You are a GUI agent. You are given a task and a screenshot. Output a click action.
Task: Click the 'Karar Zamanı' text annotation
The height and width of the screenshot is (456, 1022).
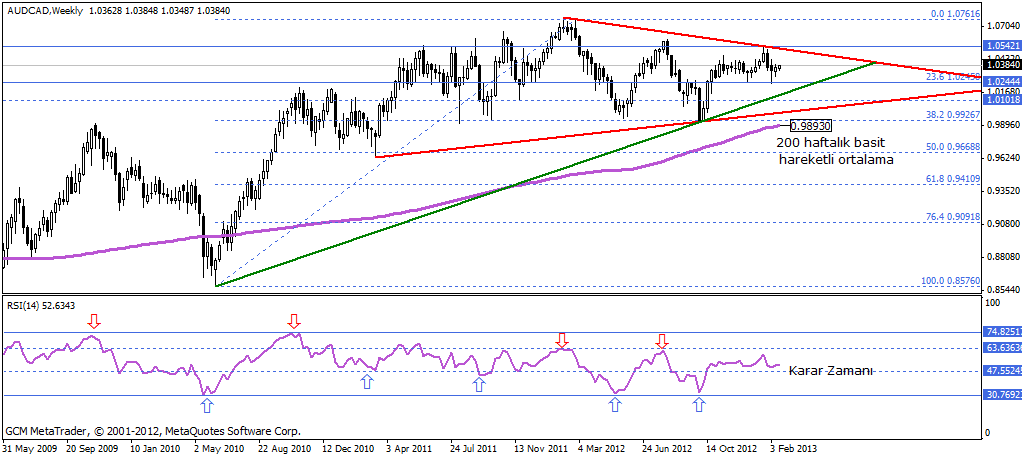[830, 371]
